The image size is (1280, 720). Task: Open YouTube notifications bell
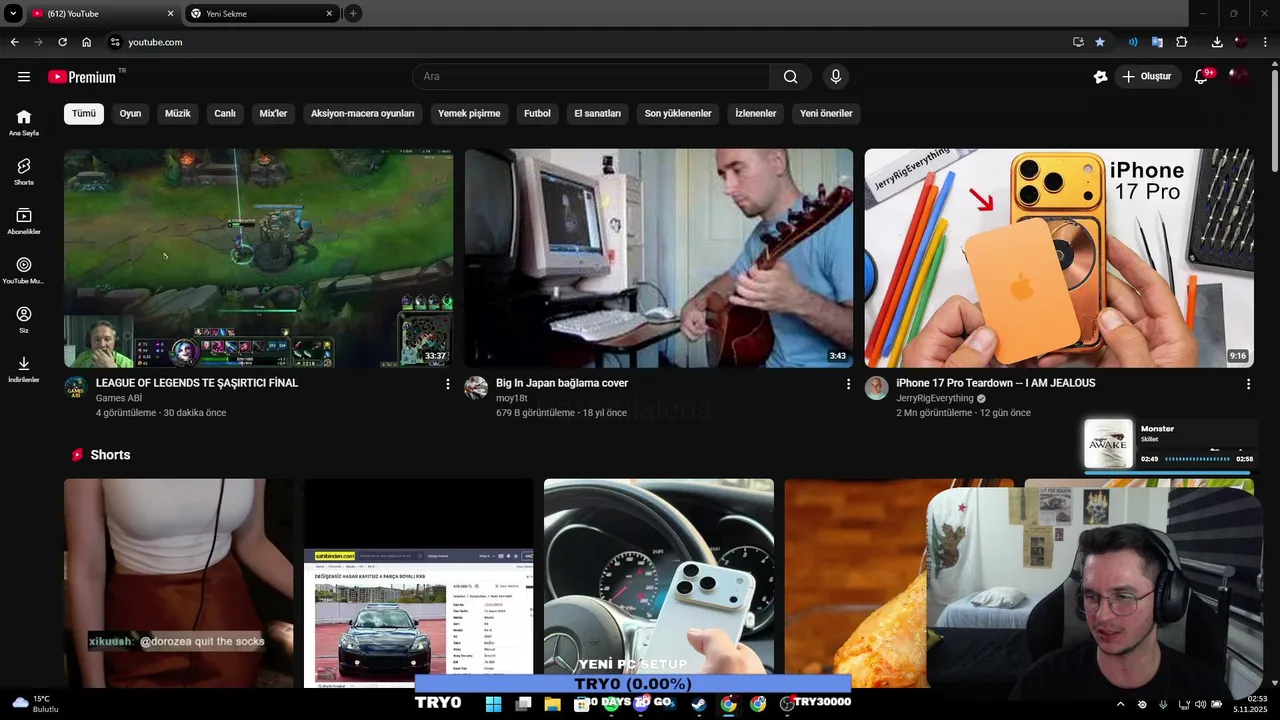coord(1202,77)
